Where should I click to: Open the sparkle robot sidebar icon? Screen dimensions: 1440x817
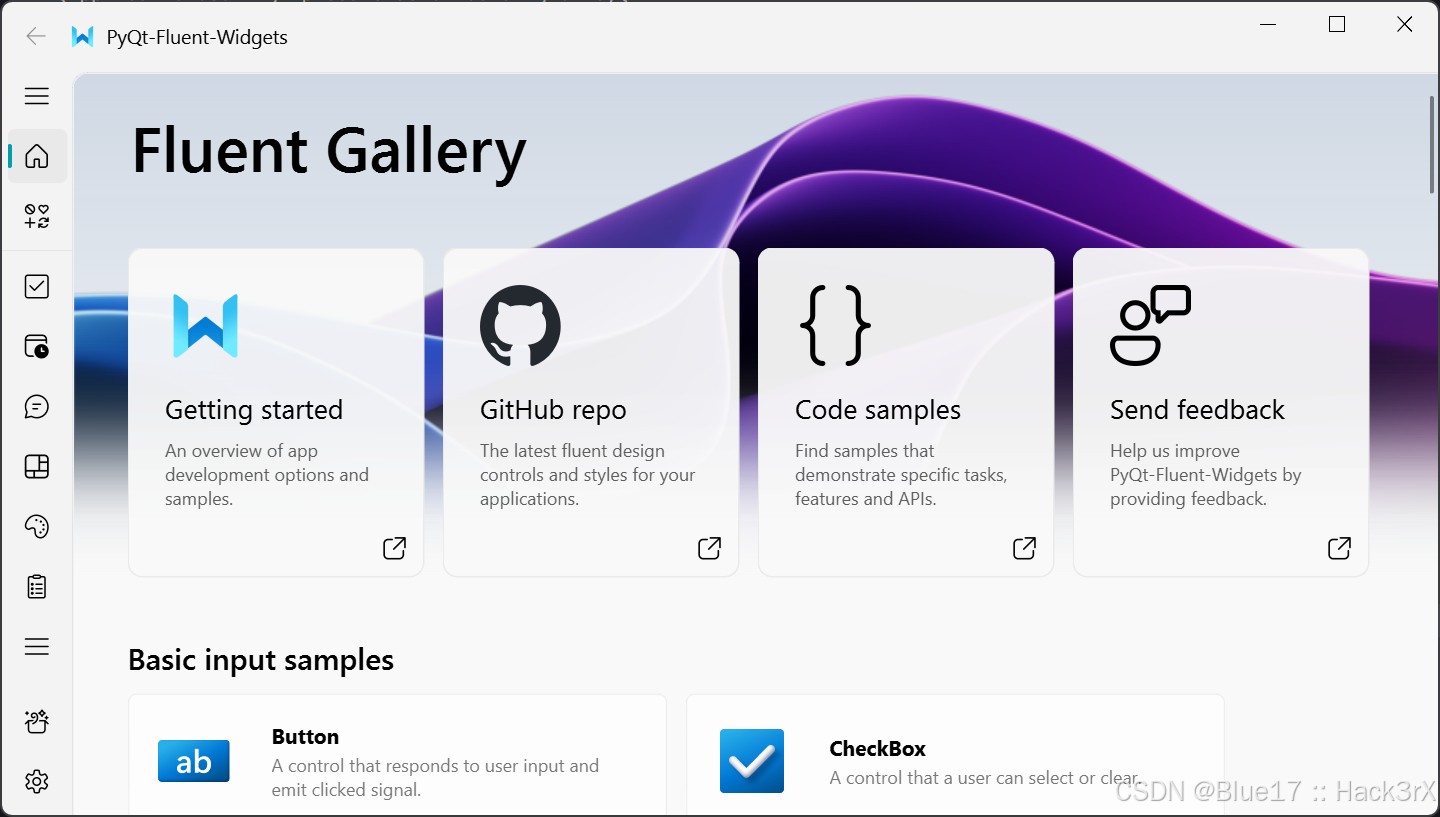(37, 721)
